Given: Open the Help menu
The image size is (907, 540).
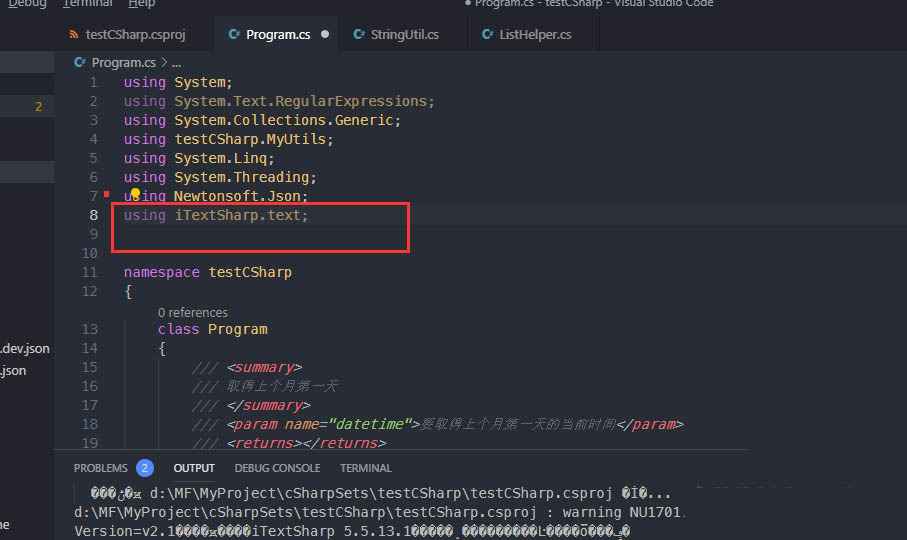Looking at the screenshot, I should pos(142,4).
